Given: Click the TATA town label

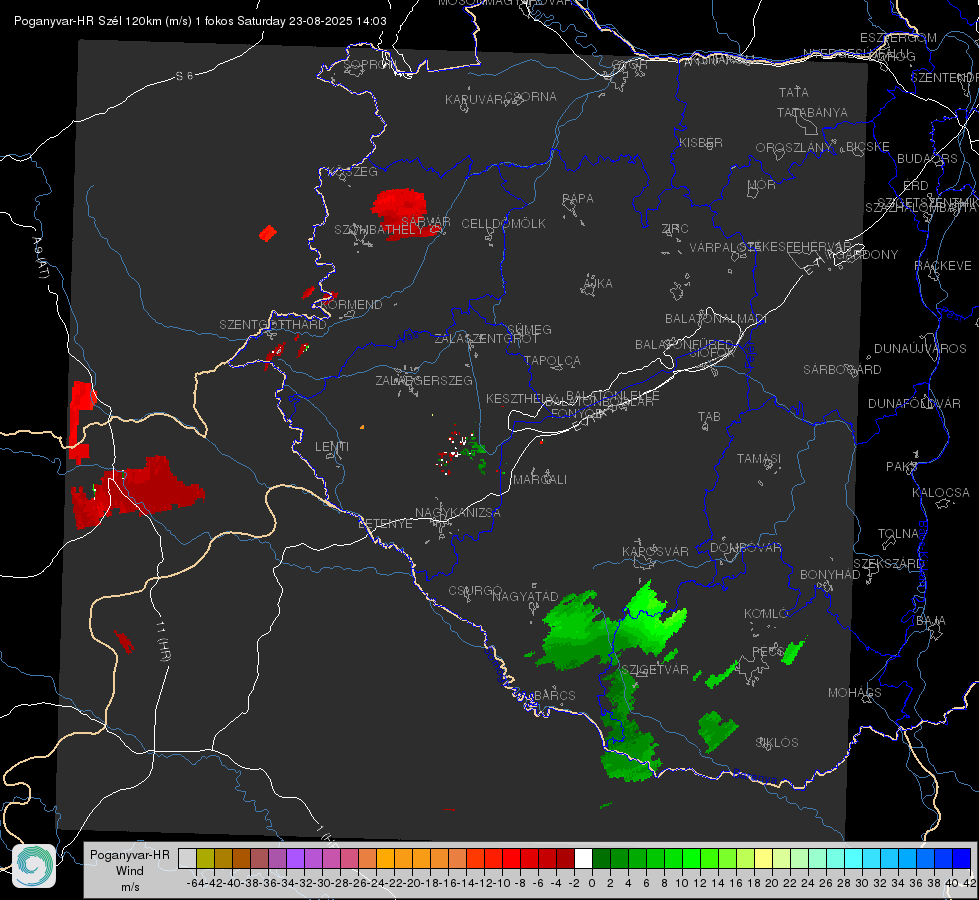Looking at the screenshot, I should tap(794, 92).
